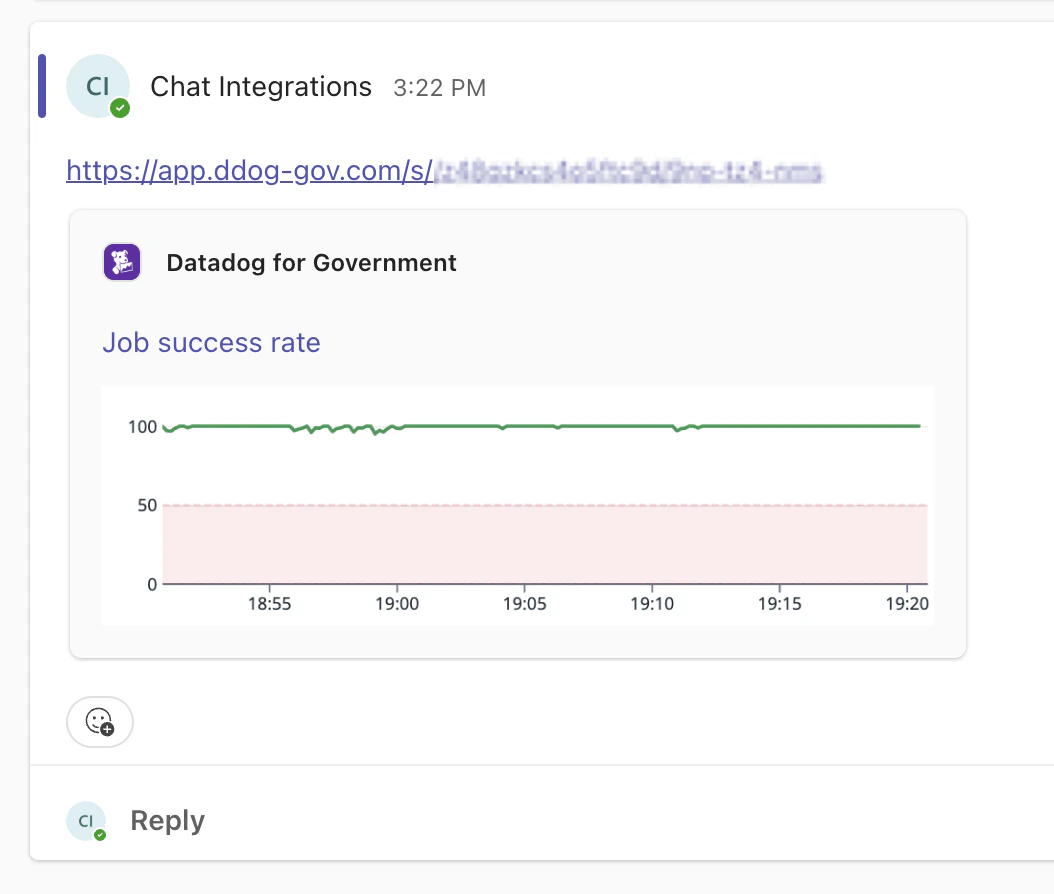Open the Job success rate graph image
Viewport: 1054px width, 894px height.
518,506
